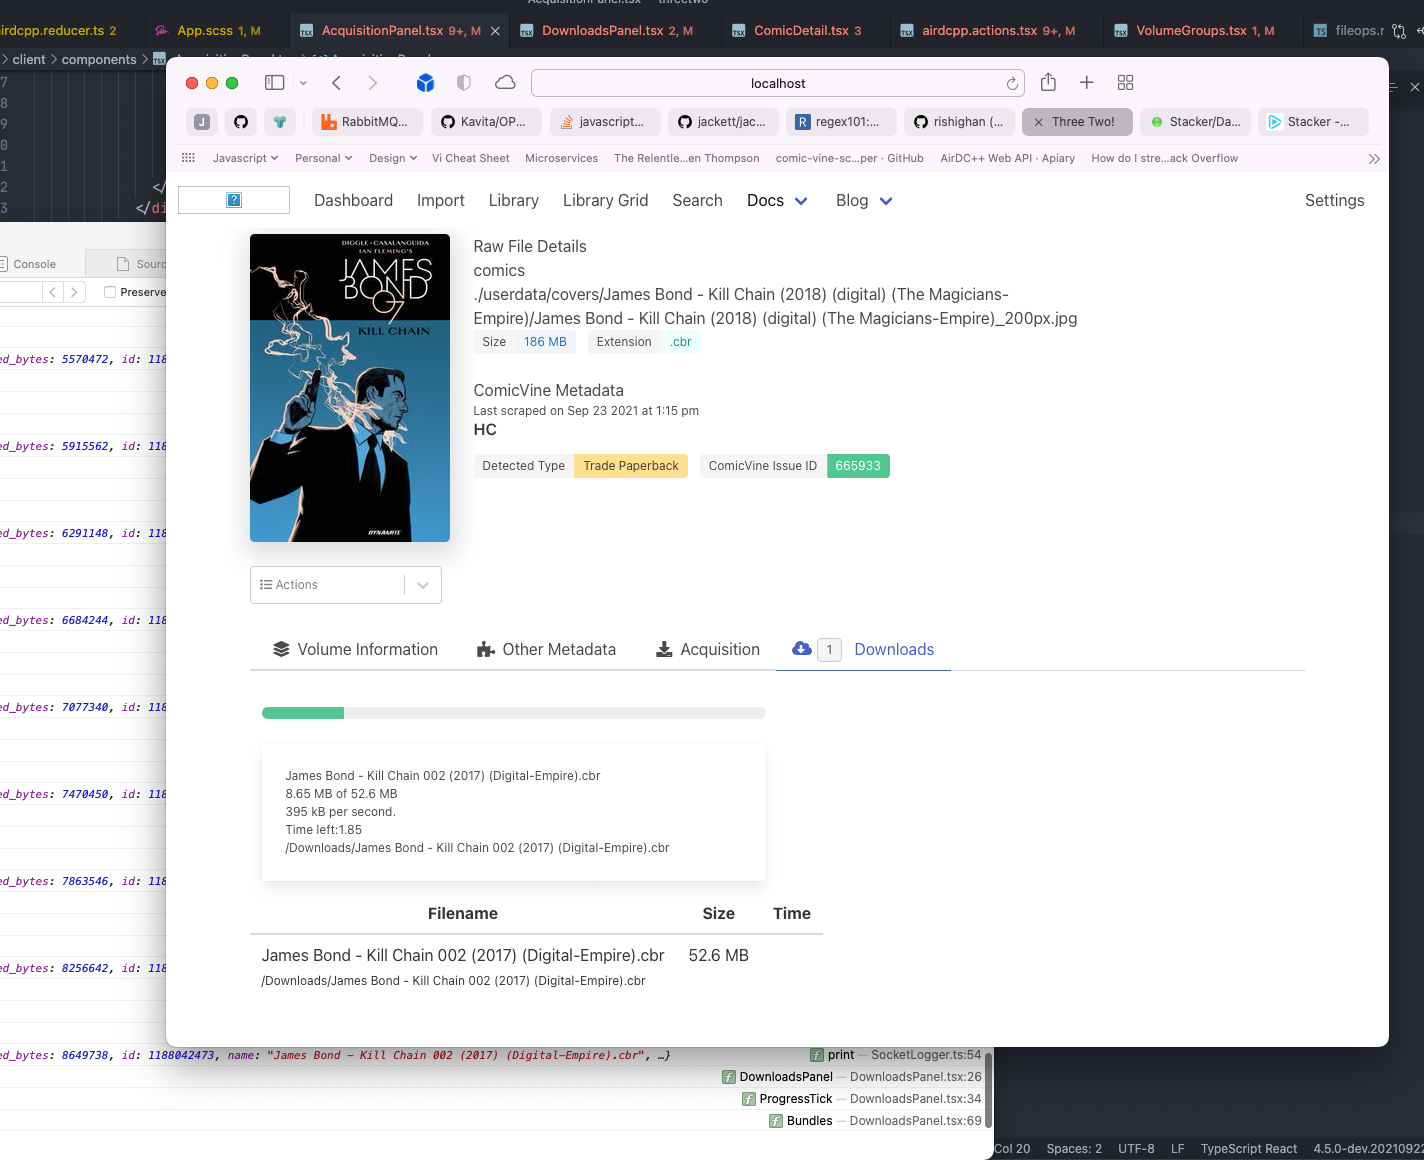Screen dimensions: 1424x1160
Task: Open the Javascript bookmarks folder
Action: click(246, 158)
